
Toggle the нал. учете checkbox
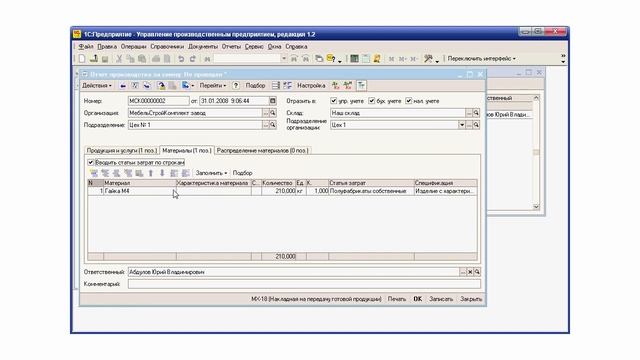tap(409, 101)
